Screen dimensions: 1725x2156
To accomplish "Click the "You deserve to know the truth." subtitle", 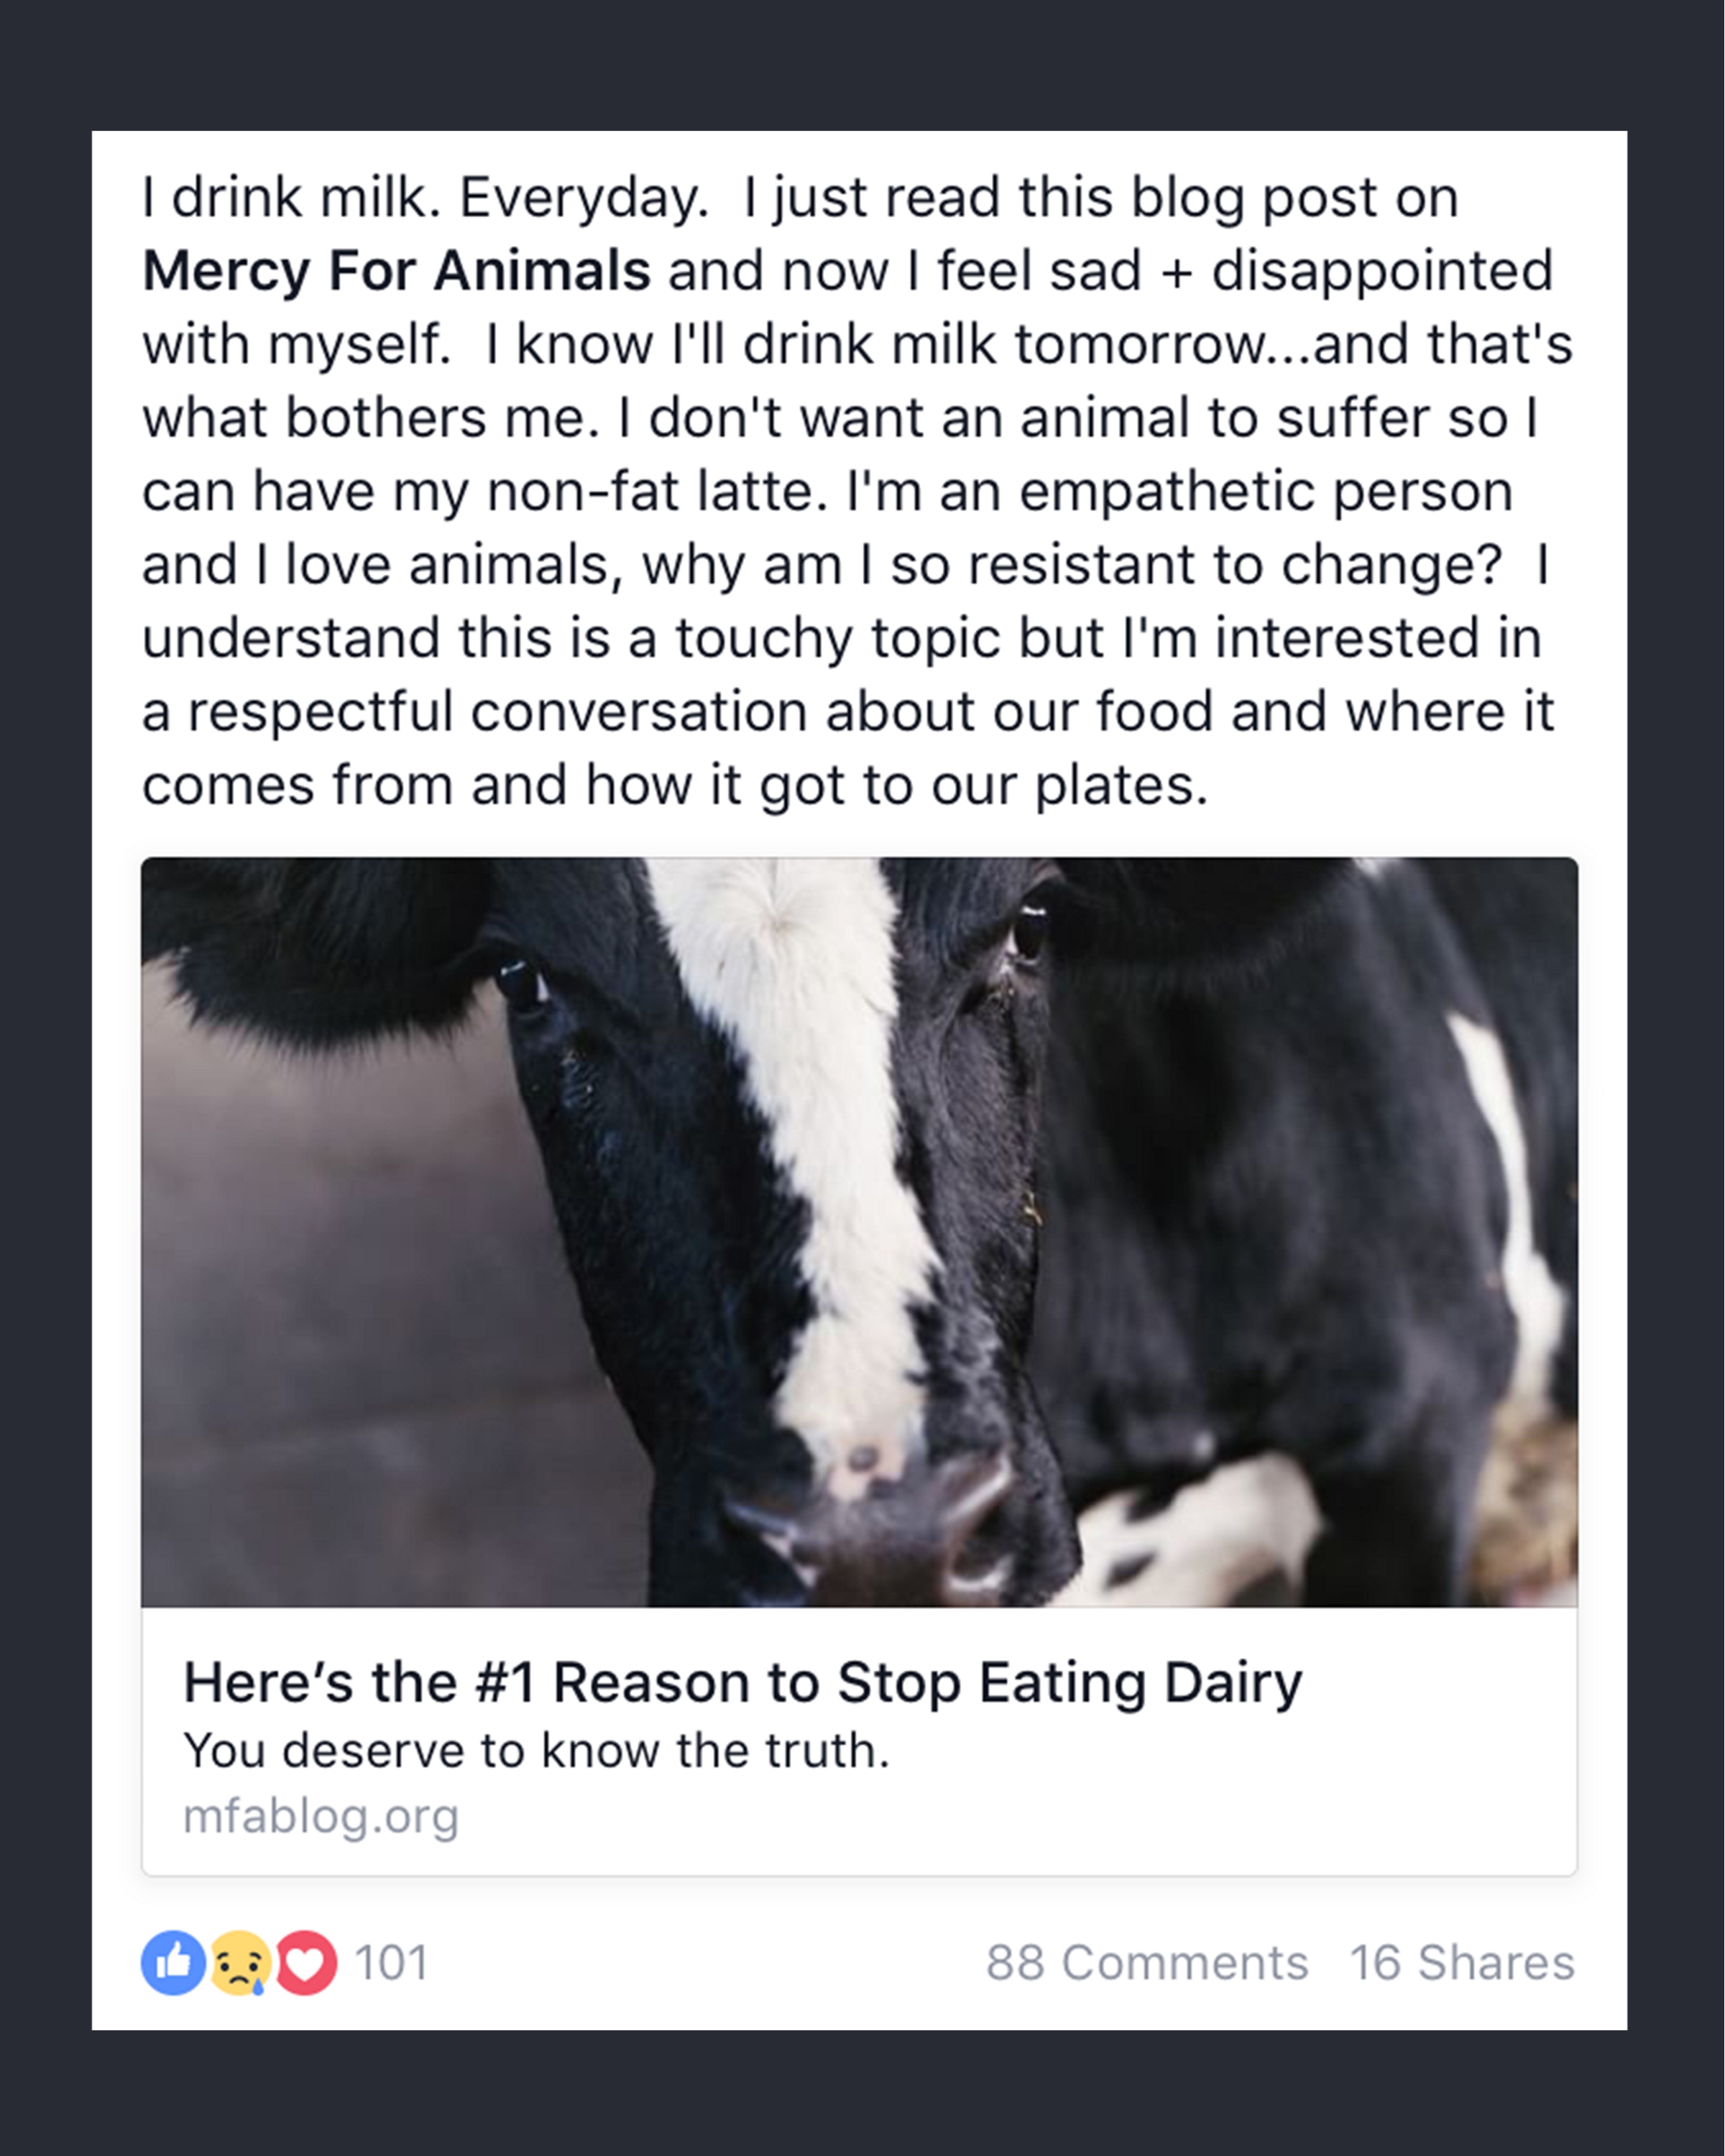I will click(x=536, y=1751).
